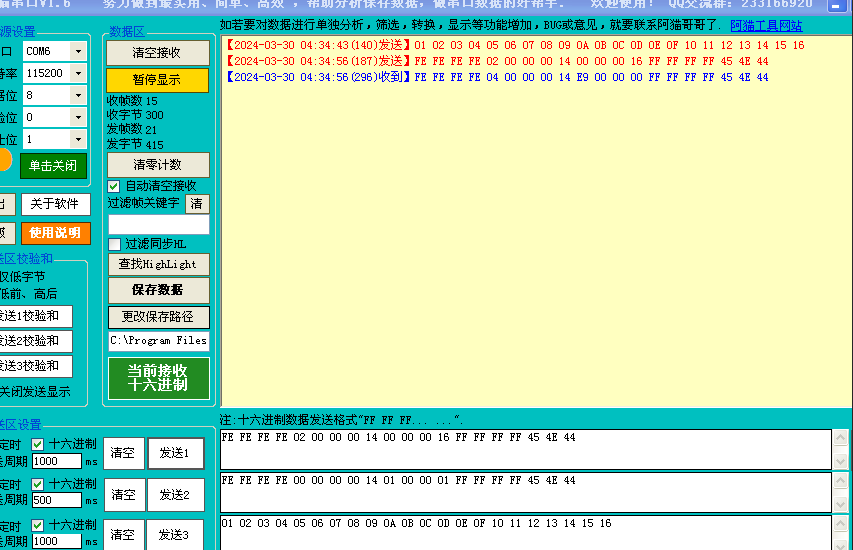The image size is (853, 550).
Task: Click the period input field showing 500
Action: pos(55,501)
